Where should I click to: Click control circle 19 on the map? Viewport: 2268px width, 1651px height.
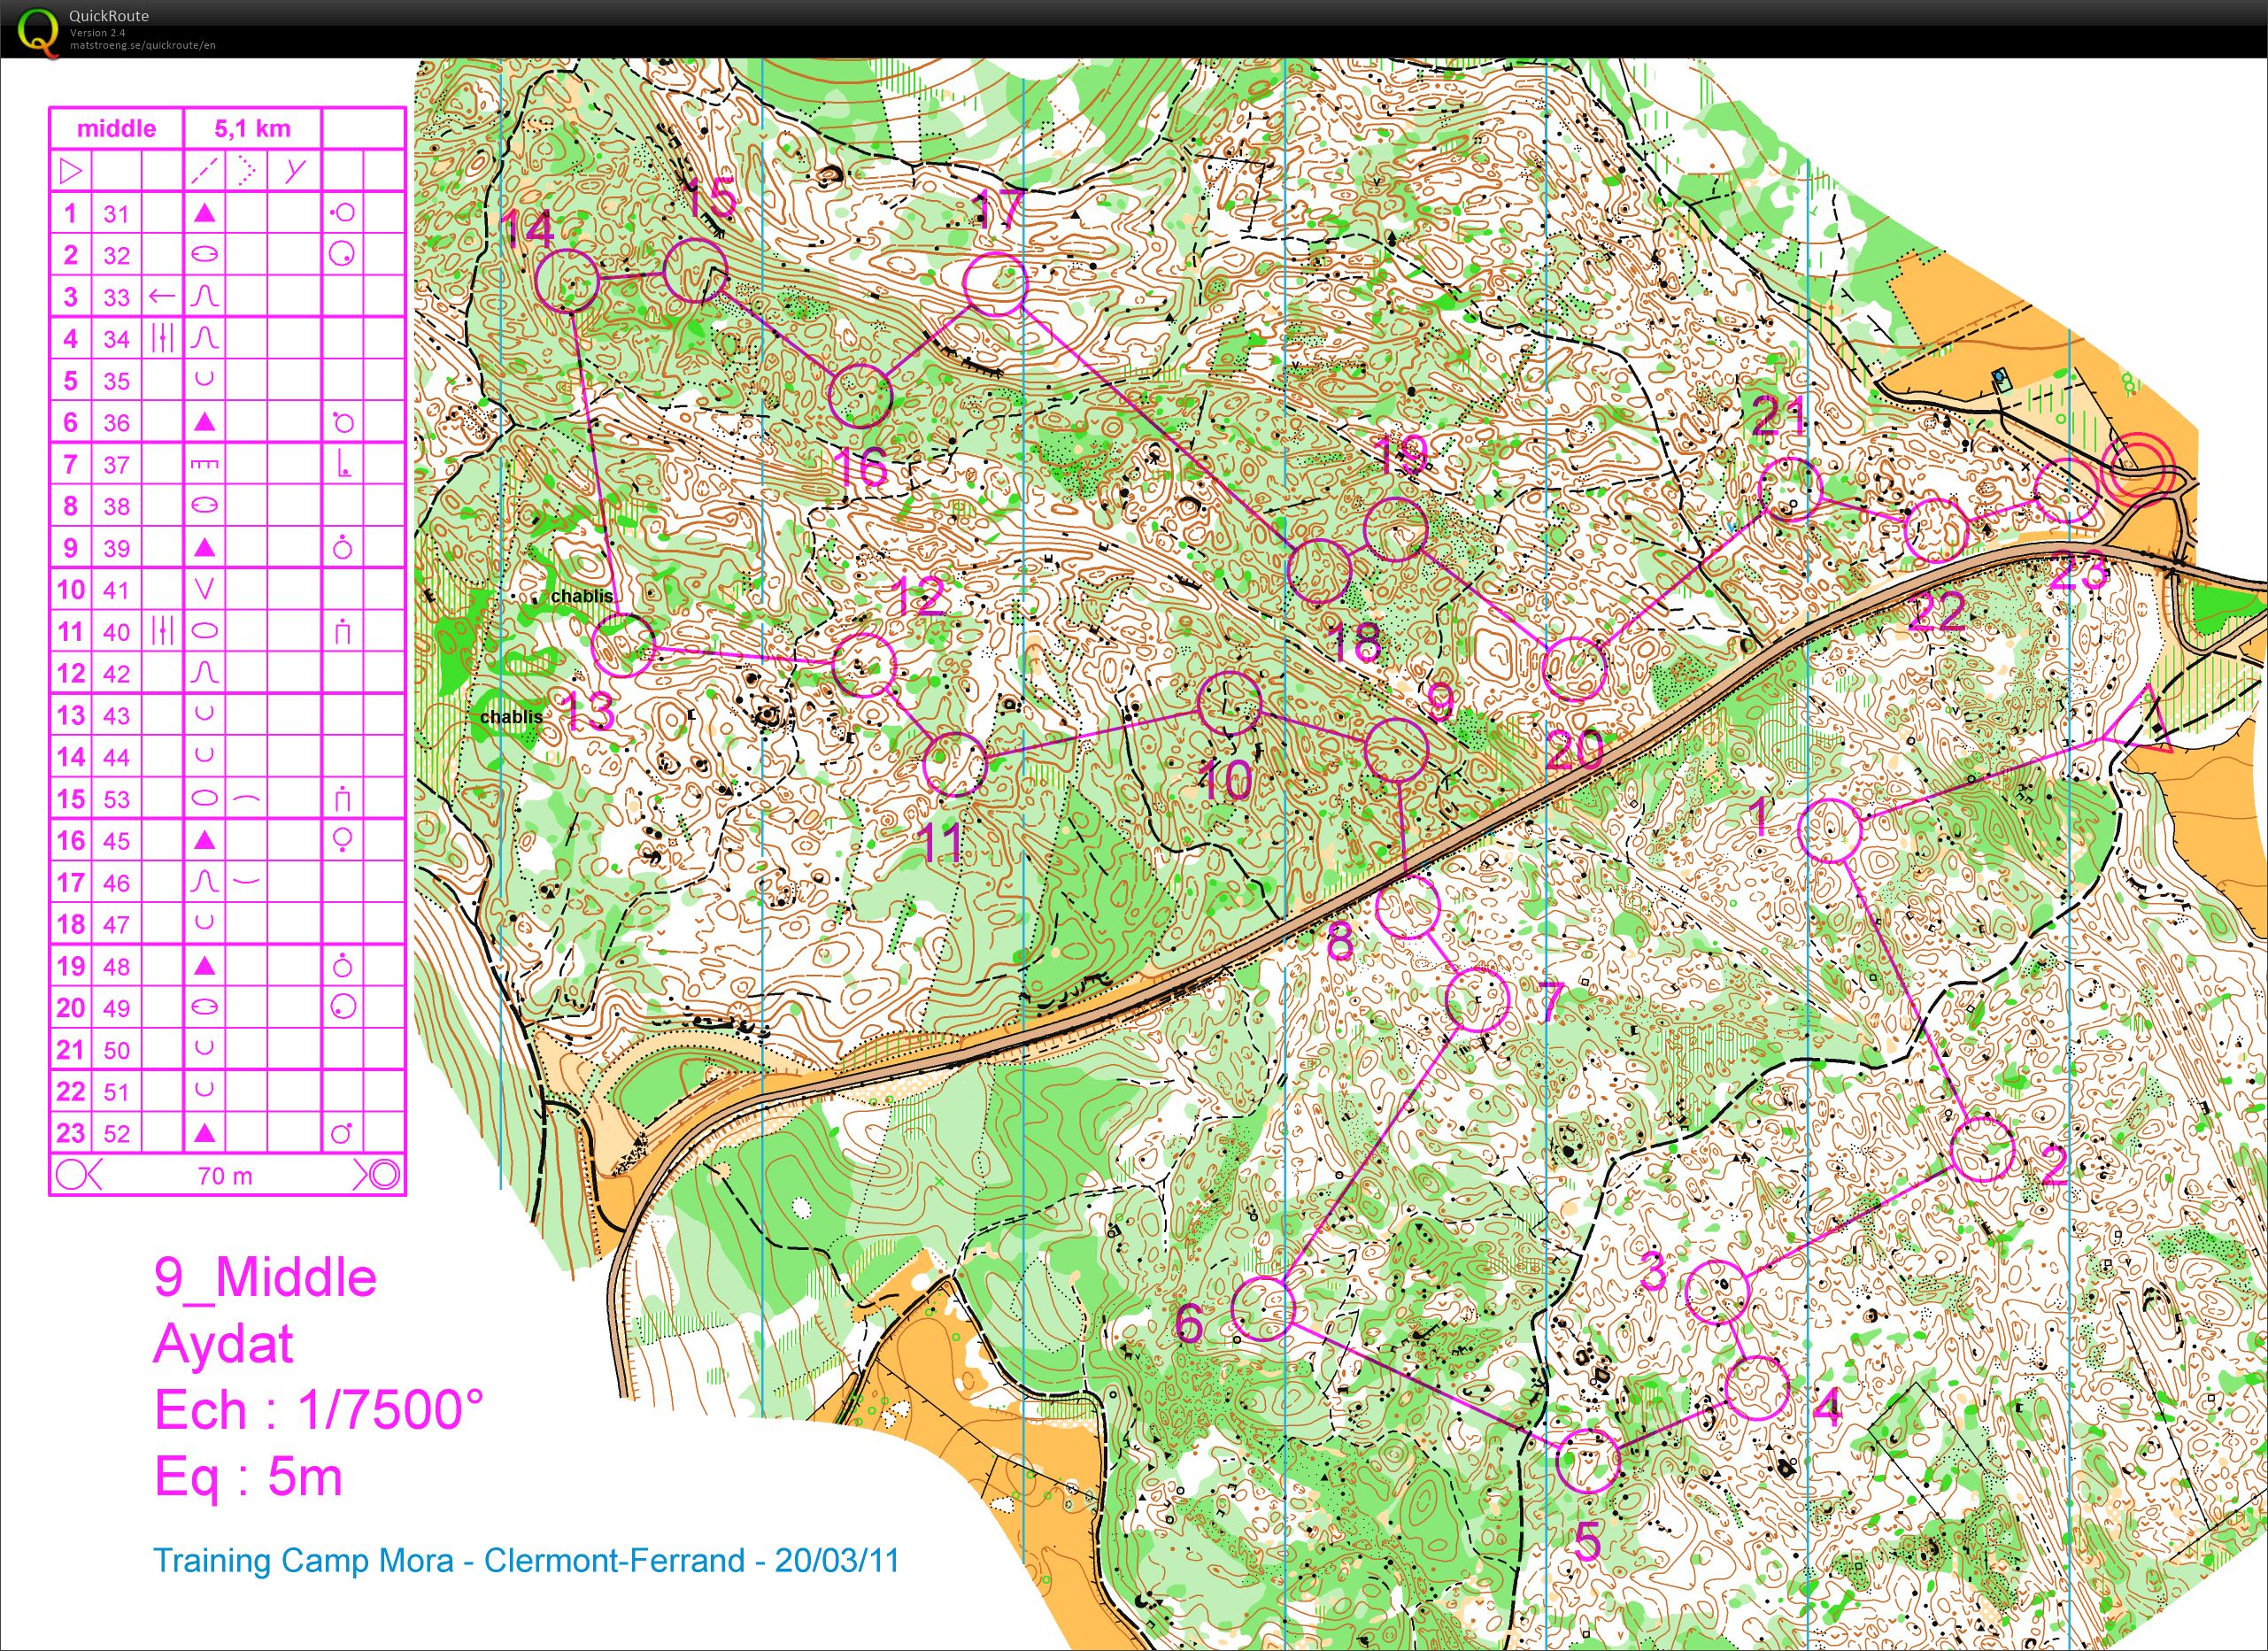tap(1395, 530)
